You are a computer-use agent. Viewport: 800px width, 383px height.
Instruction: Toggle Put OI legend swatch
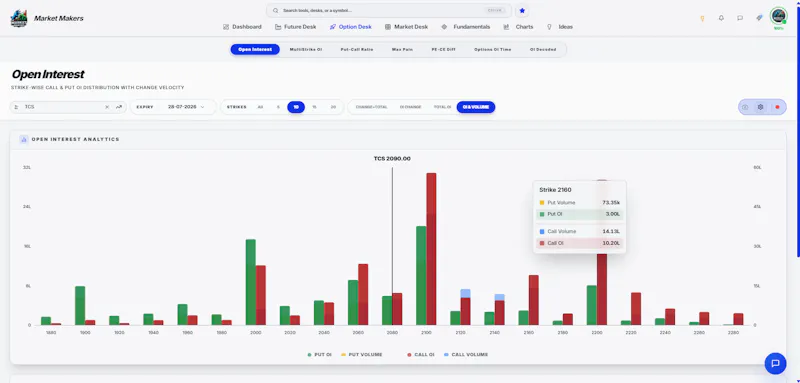[x=309, y=354]
